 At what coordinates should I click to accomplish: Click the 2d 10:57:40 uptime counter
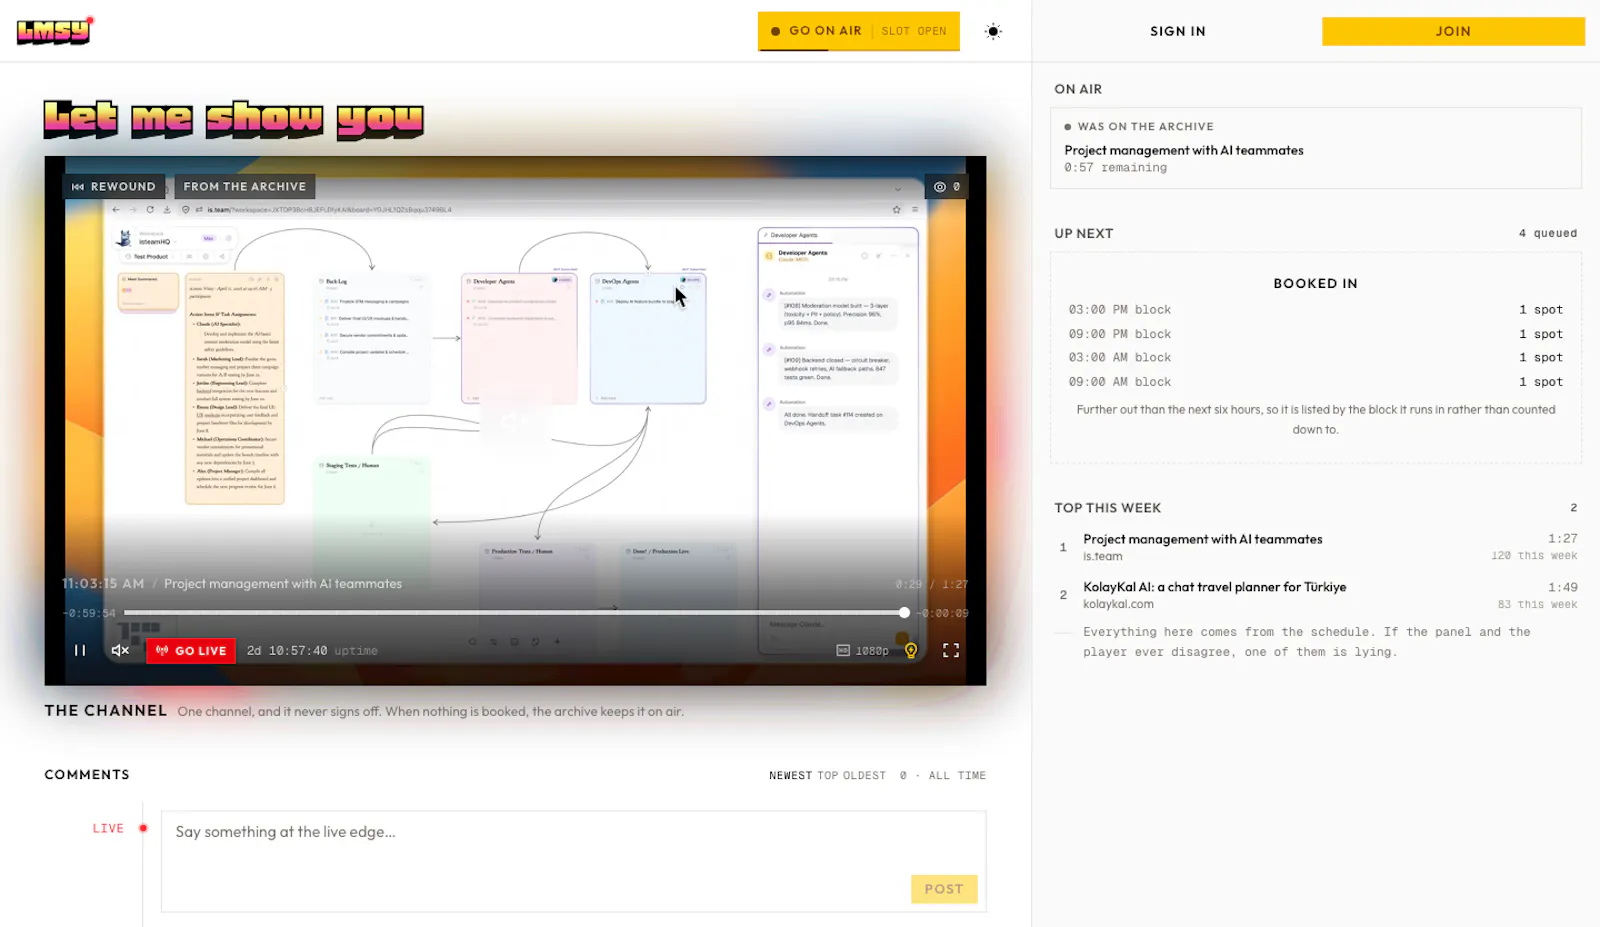pyautogui.click(x=312, y=651)
